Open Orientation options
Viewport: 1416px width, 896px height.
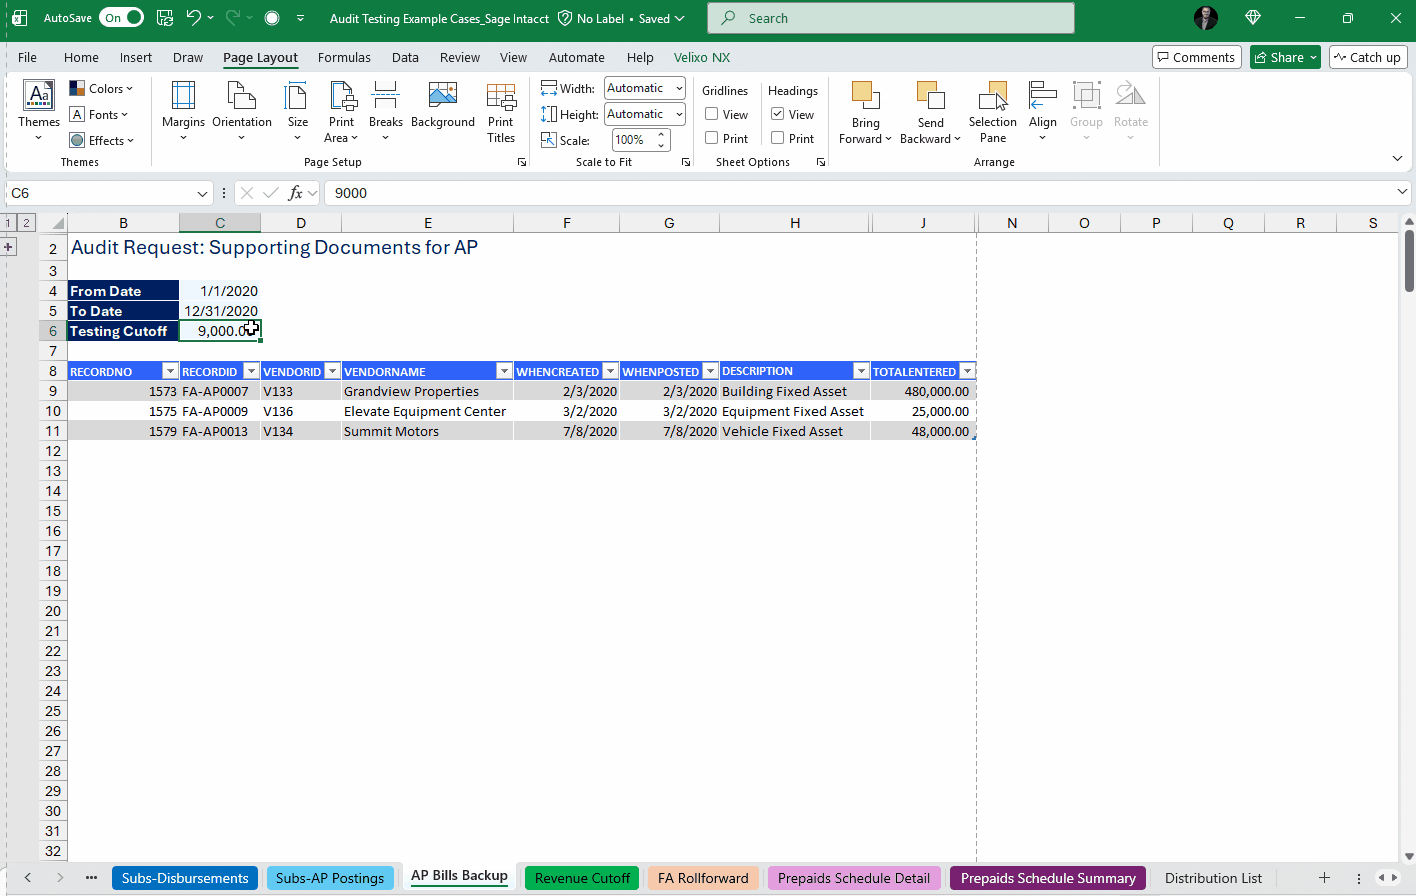[x=241, y=112]
